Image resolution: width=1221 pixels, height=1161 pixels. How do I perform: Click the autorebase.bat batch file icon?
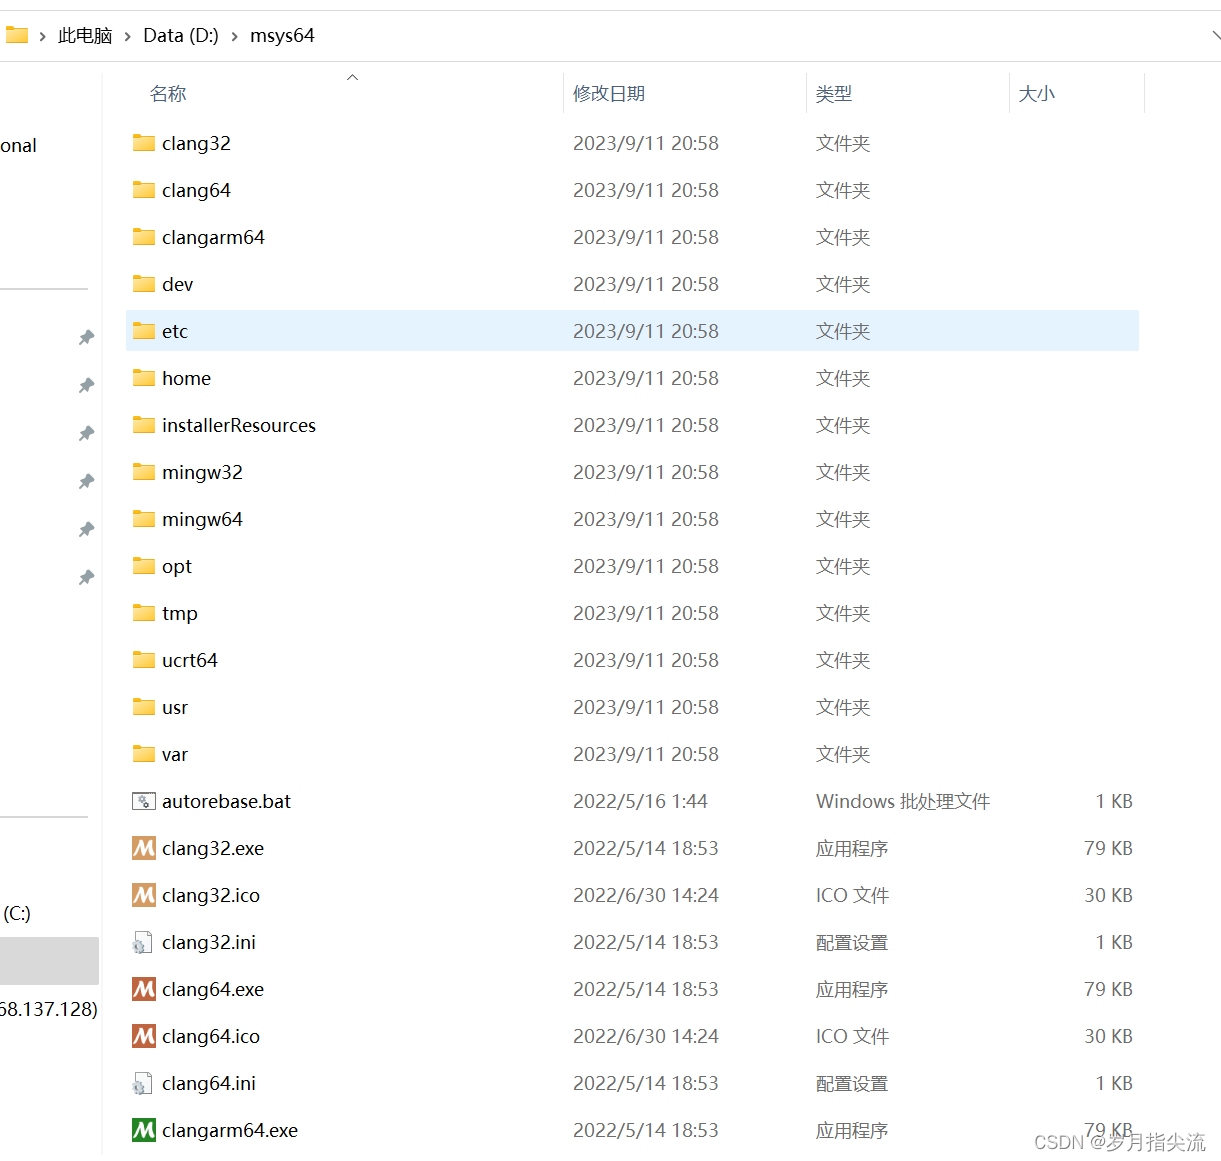point(143,801)
